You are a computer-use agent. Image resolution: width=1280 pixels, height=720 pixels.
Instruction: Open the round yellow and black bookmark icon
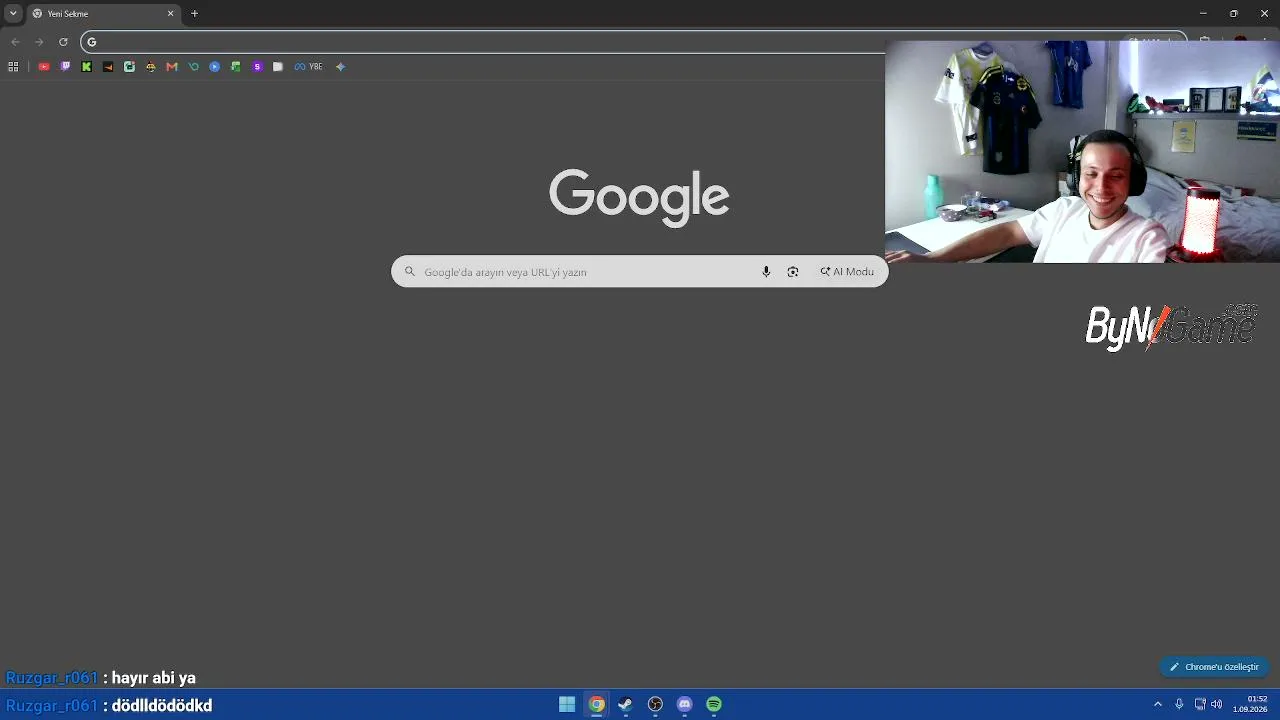(151, 67)
